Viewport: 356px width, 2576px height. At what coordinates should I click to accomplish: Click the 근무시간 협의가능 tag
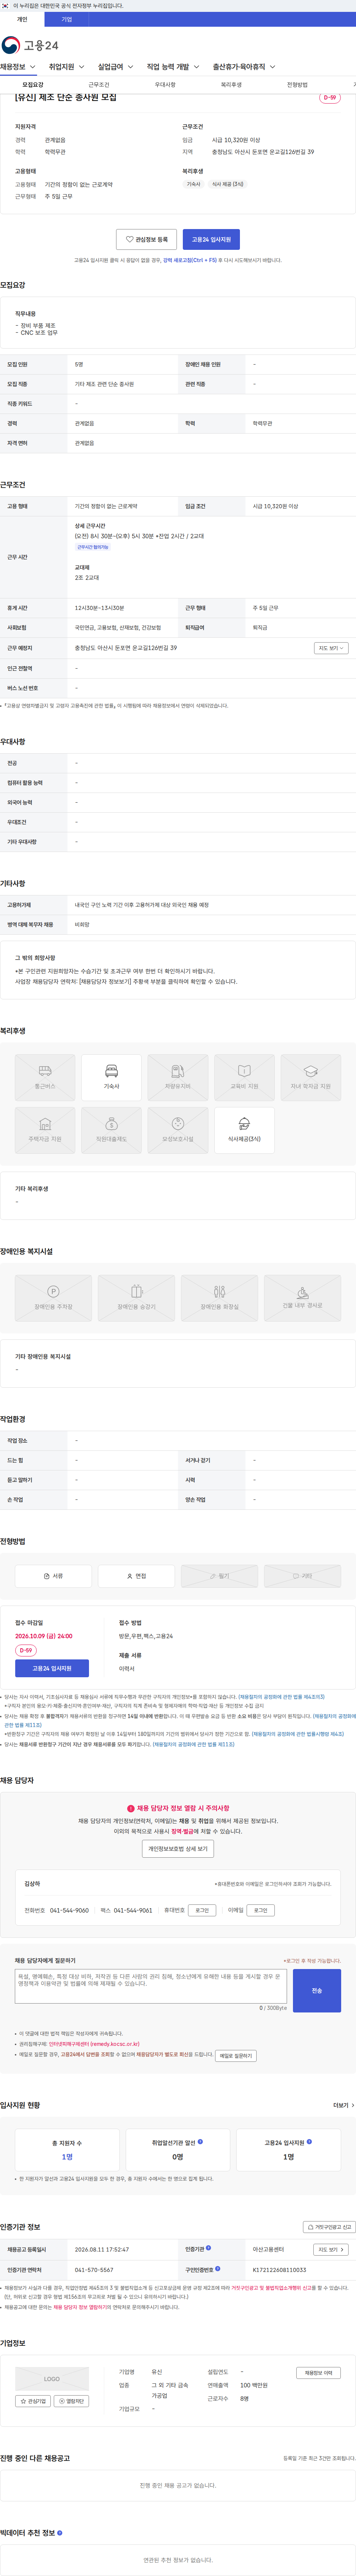[x=93, y=547]
